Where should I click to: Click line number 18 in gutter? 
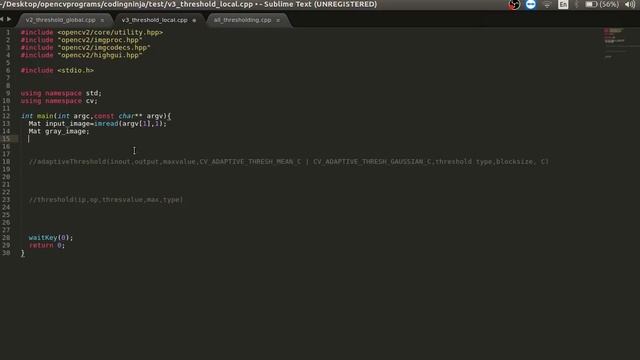point(6,162)
